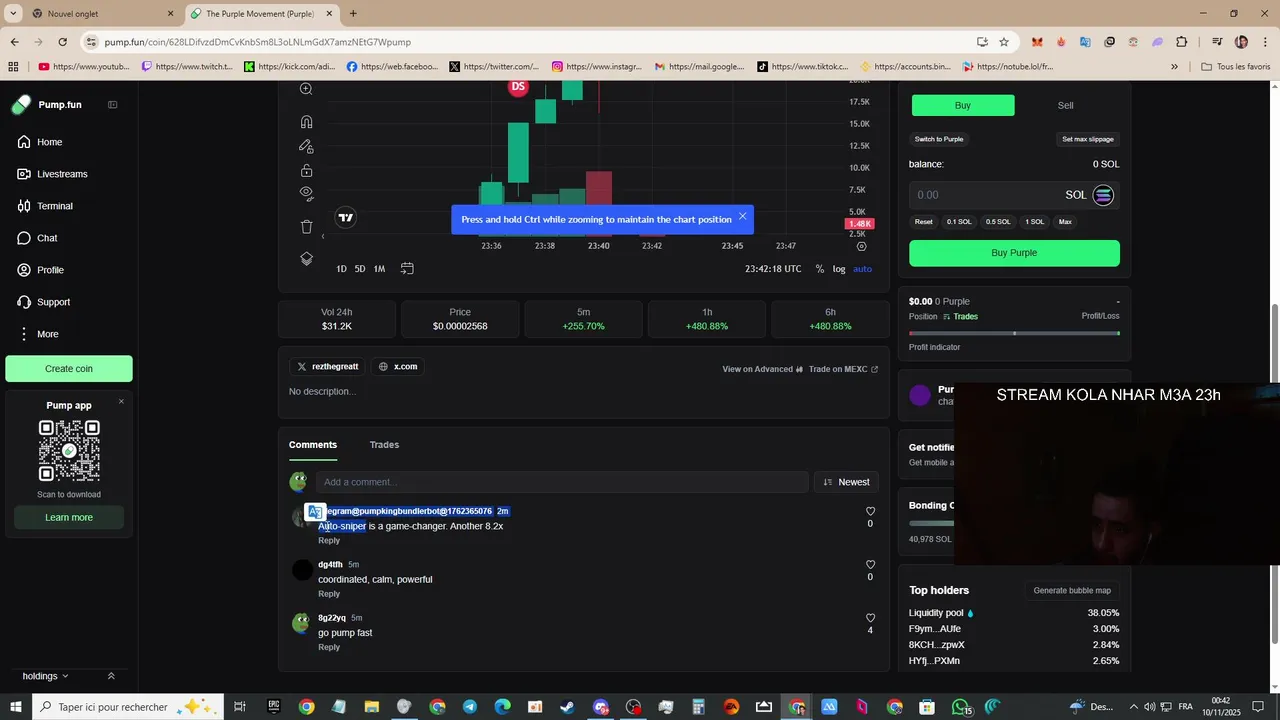Choose the 0.1 SOL preset amount
Viewport: 1280px width, 720px height.
tap(959, 222)
